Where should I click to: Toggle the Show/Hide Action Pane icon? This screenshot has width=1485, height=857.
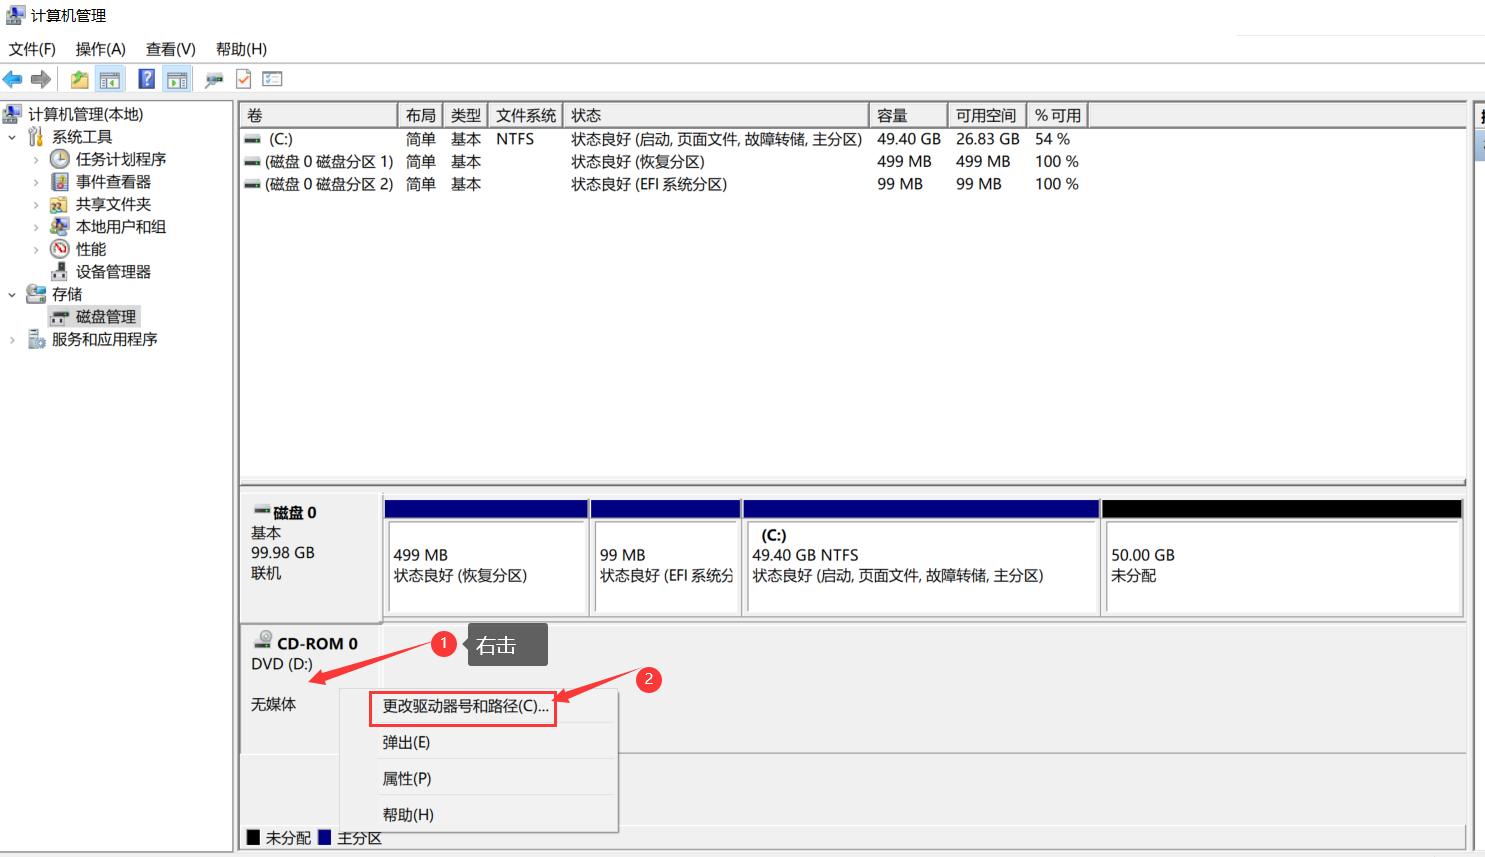click(178, 80)
